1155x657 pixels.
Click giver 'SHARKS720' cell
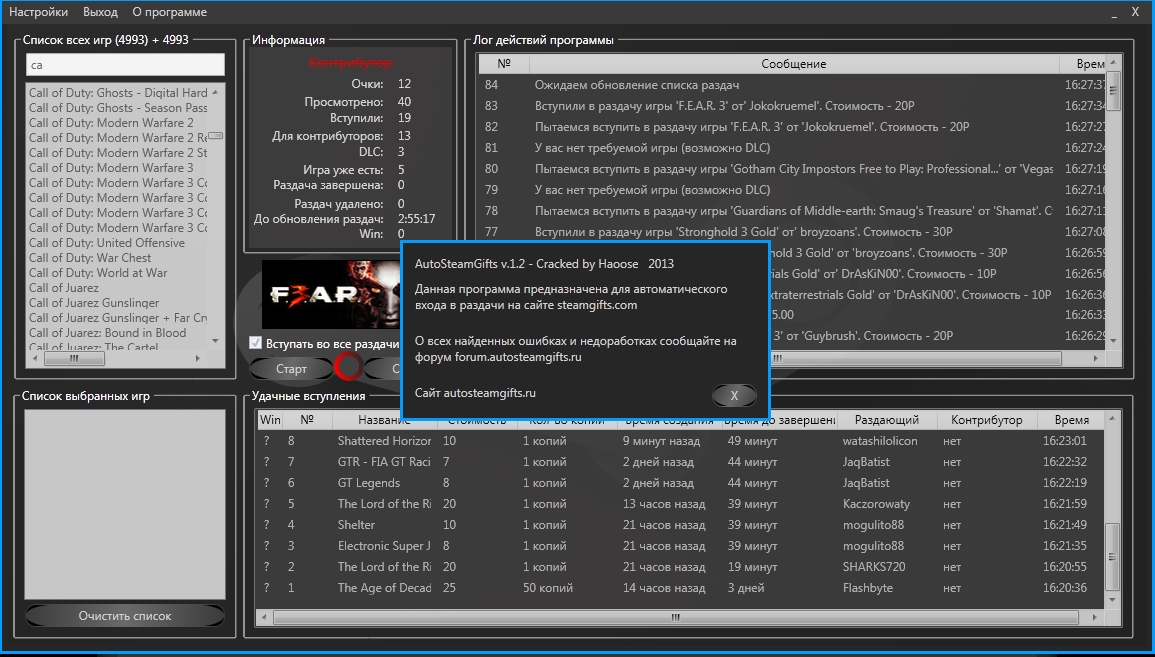tap(874, 567)
